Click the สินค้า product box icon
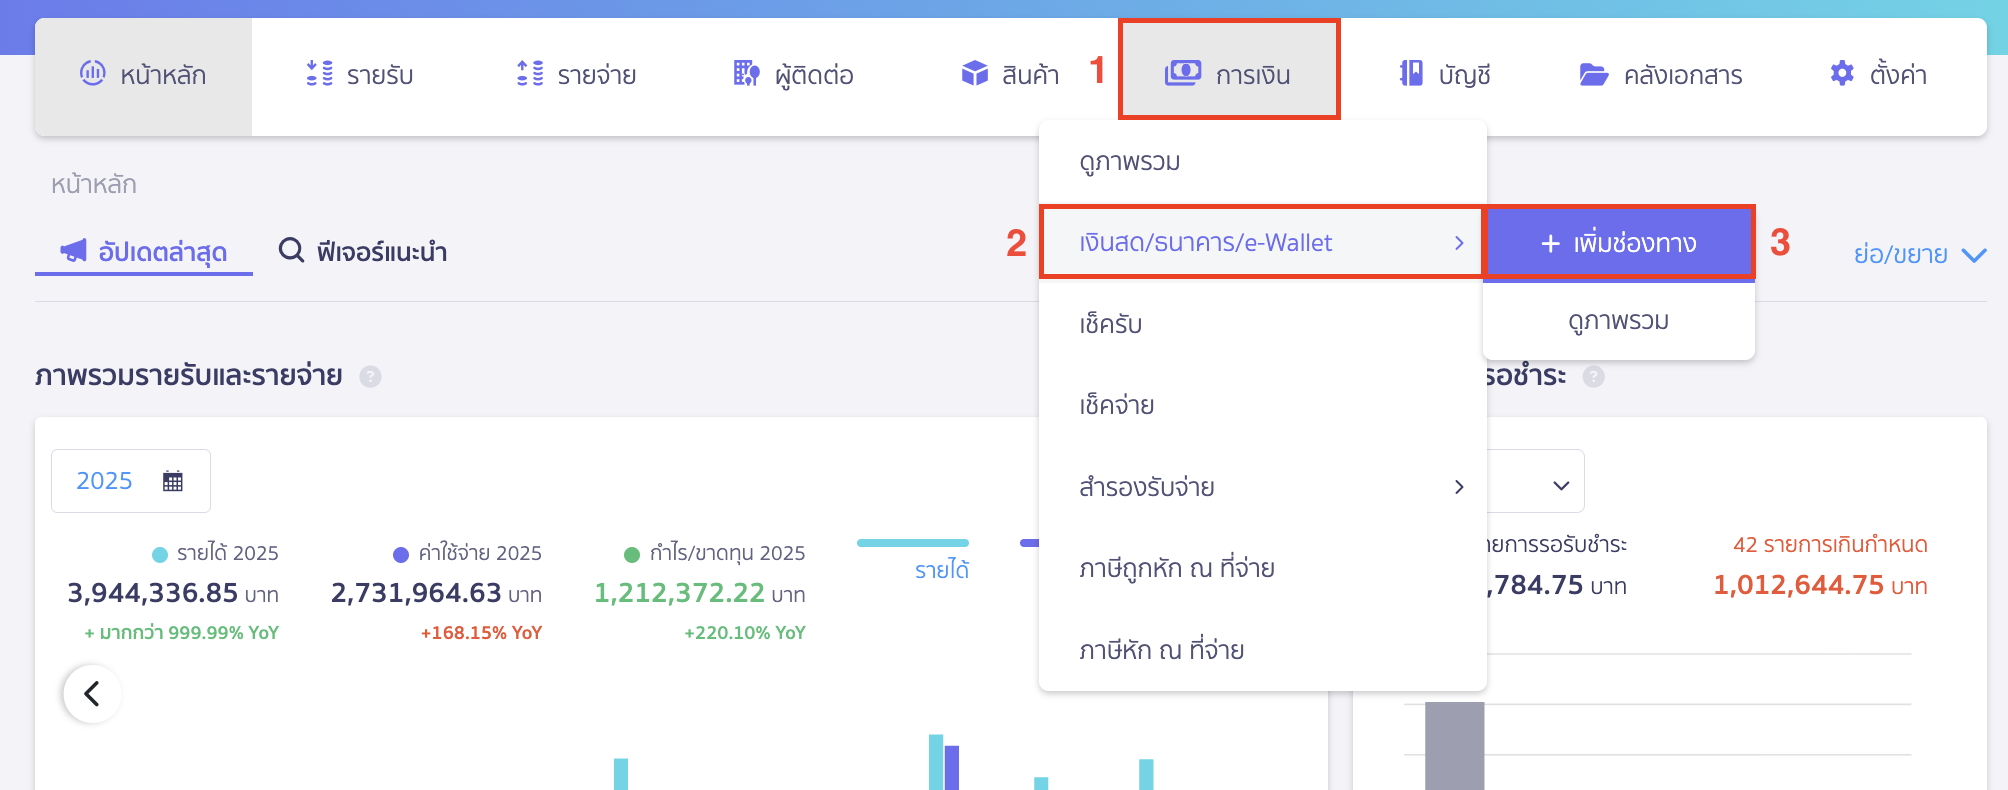Viewport: 2008px width, 790px height. point(974,73)
